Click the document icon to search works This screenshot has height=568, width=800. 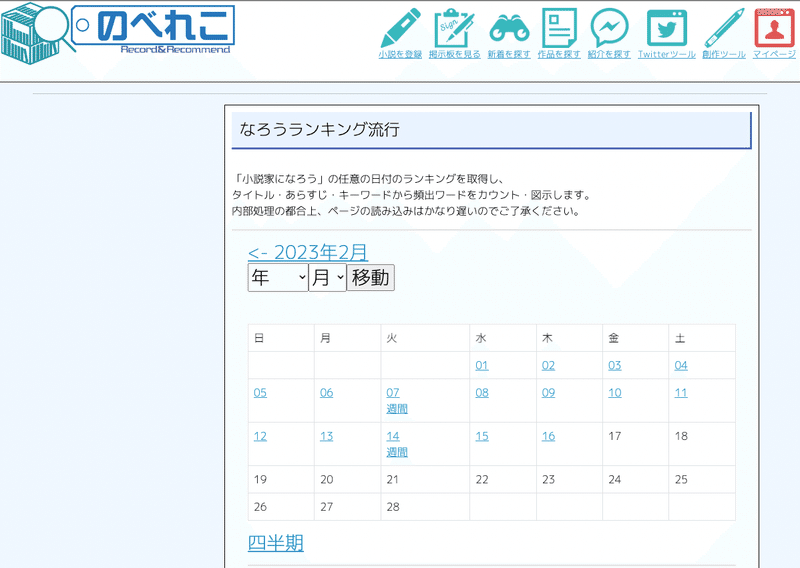point(559,28)
